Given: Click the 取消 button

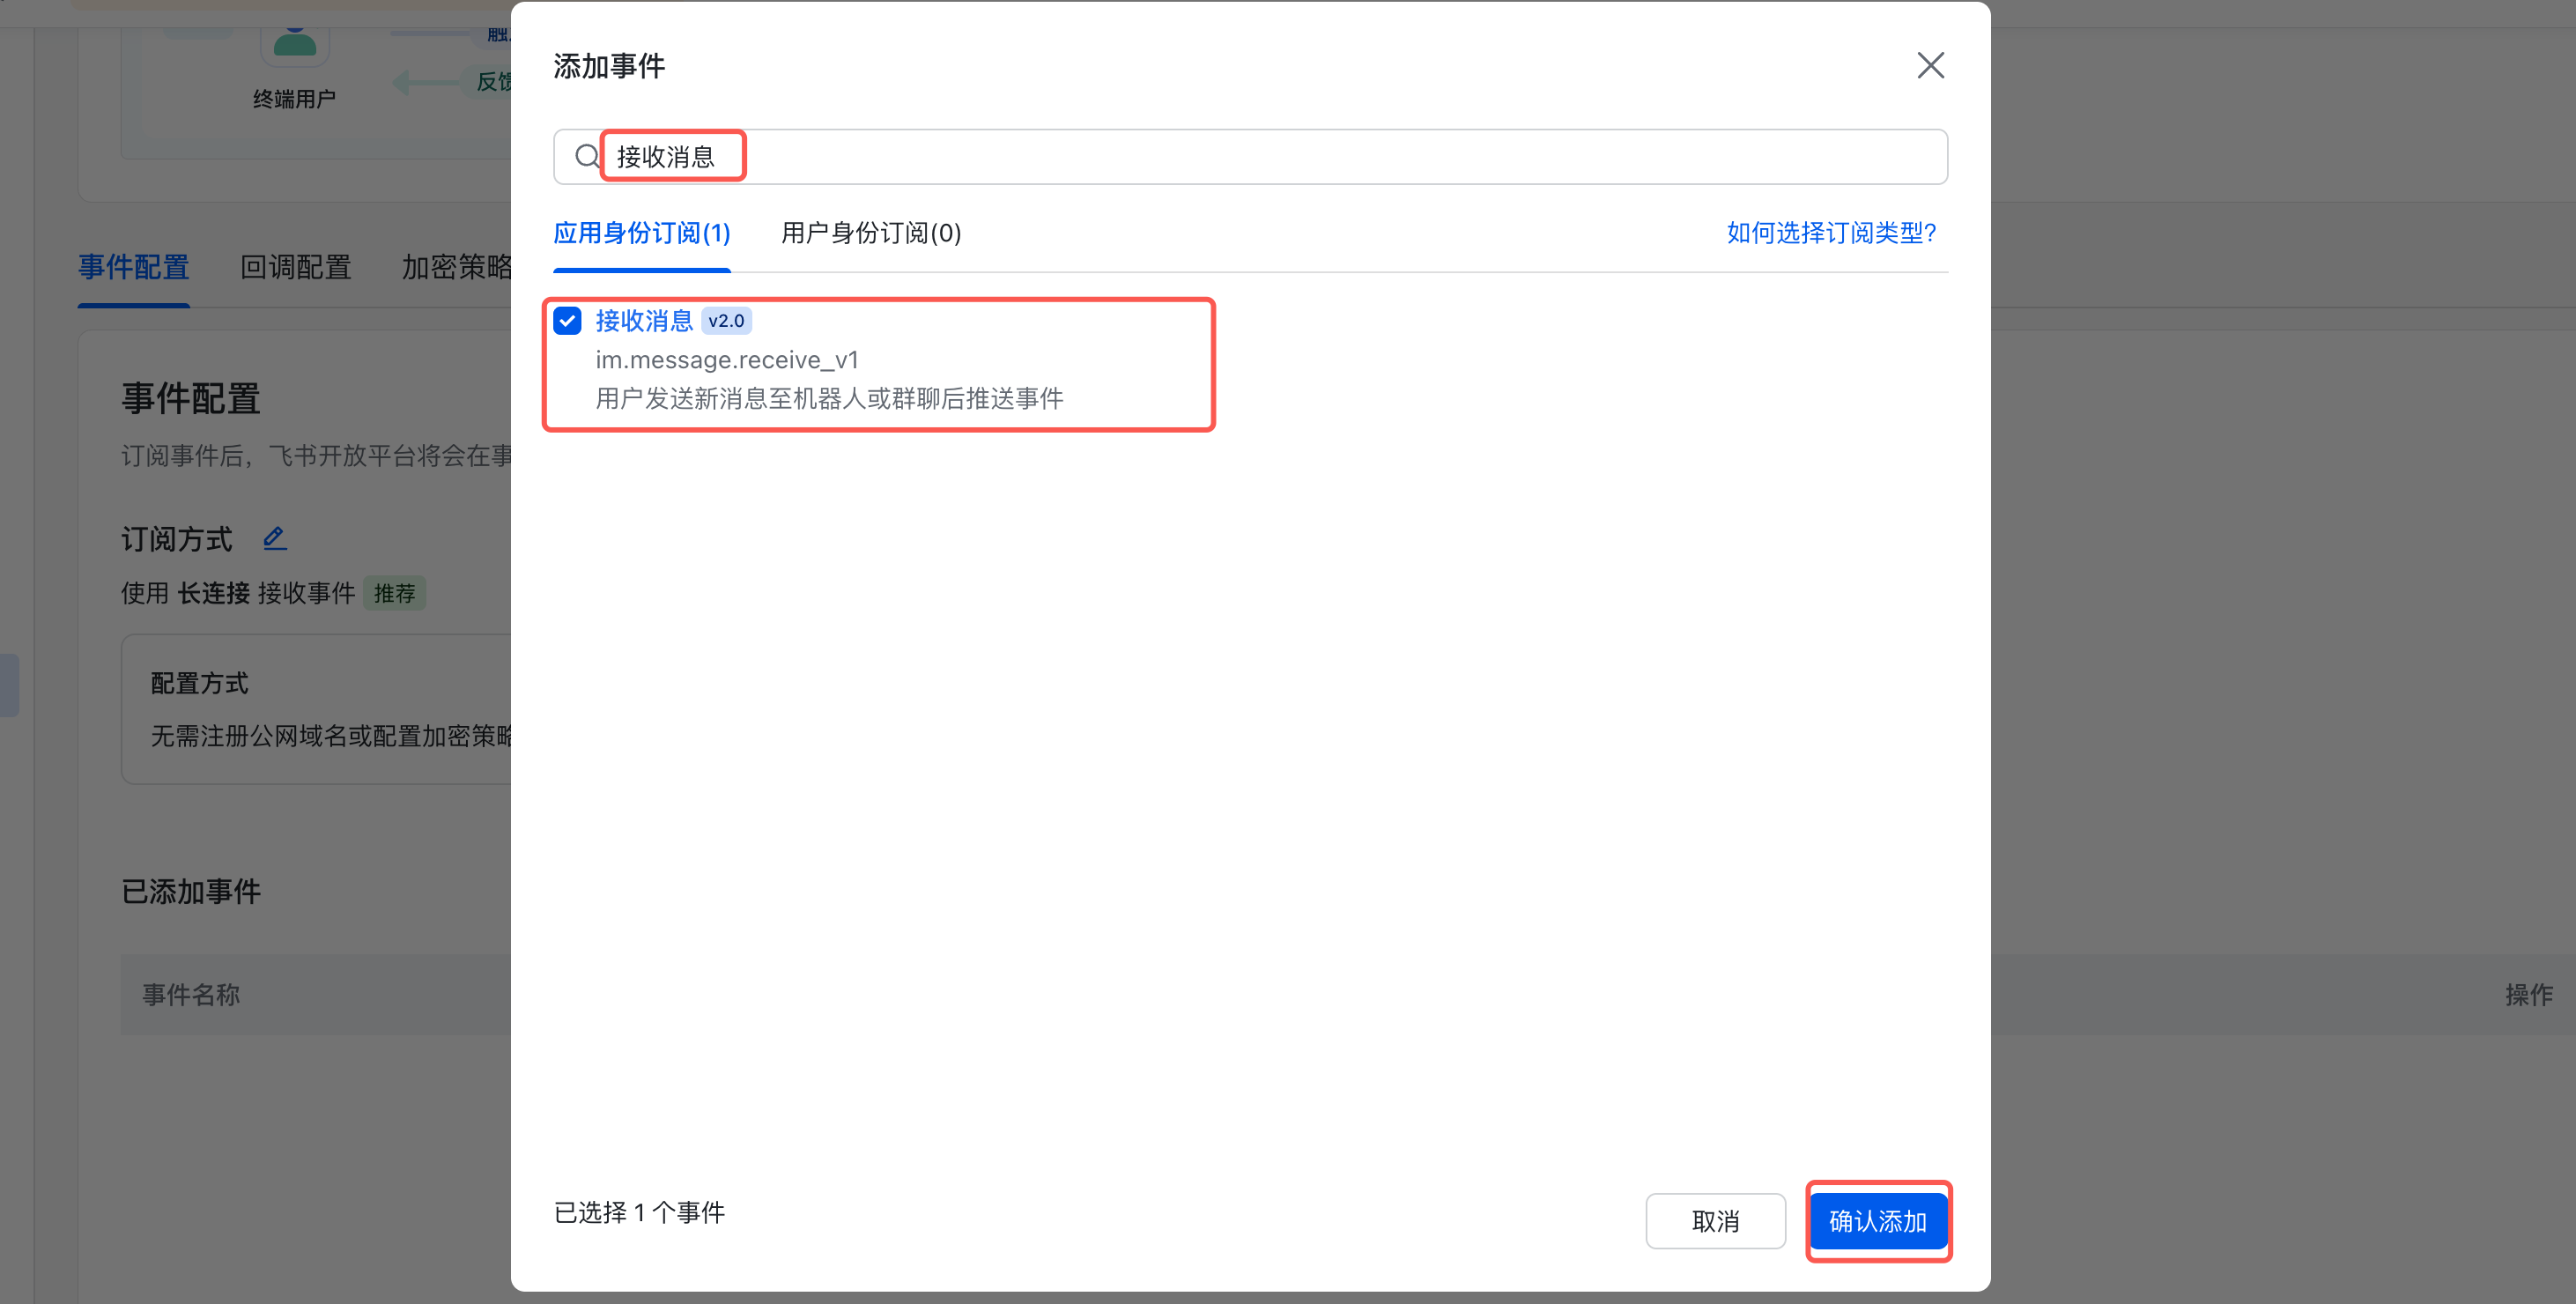Looking at the screenshot, I should 1714,1220.
